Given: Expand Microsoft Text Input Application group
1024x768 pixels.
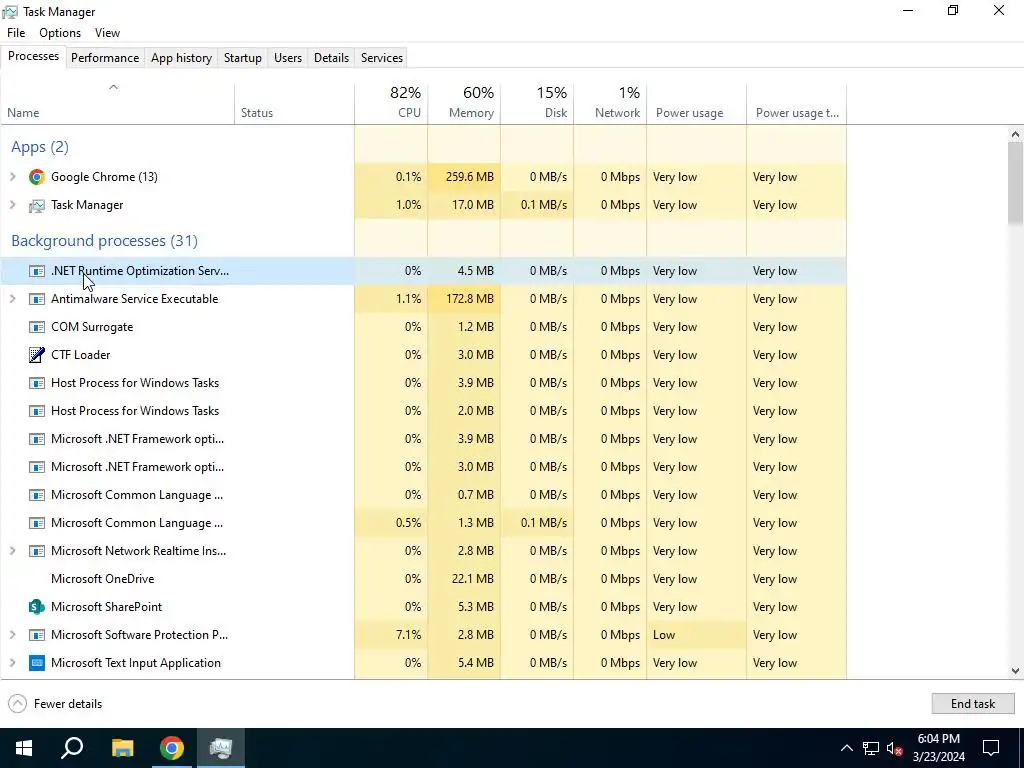Looking at the screenshot, I should click(12, 663).
